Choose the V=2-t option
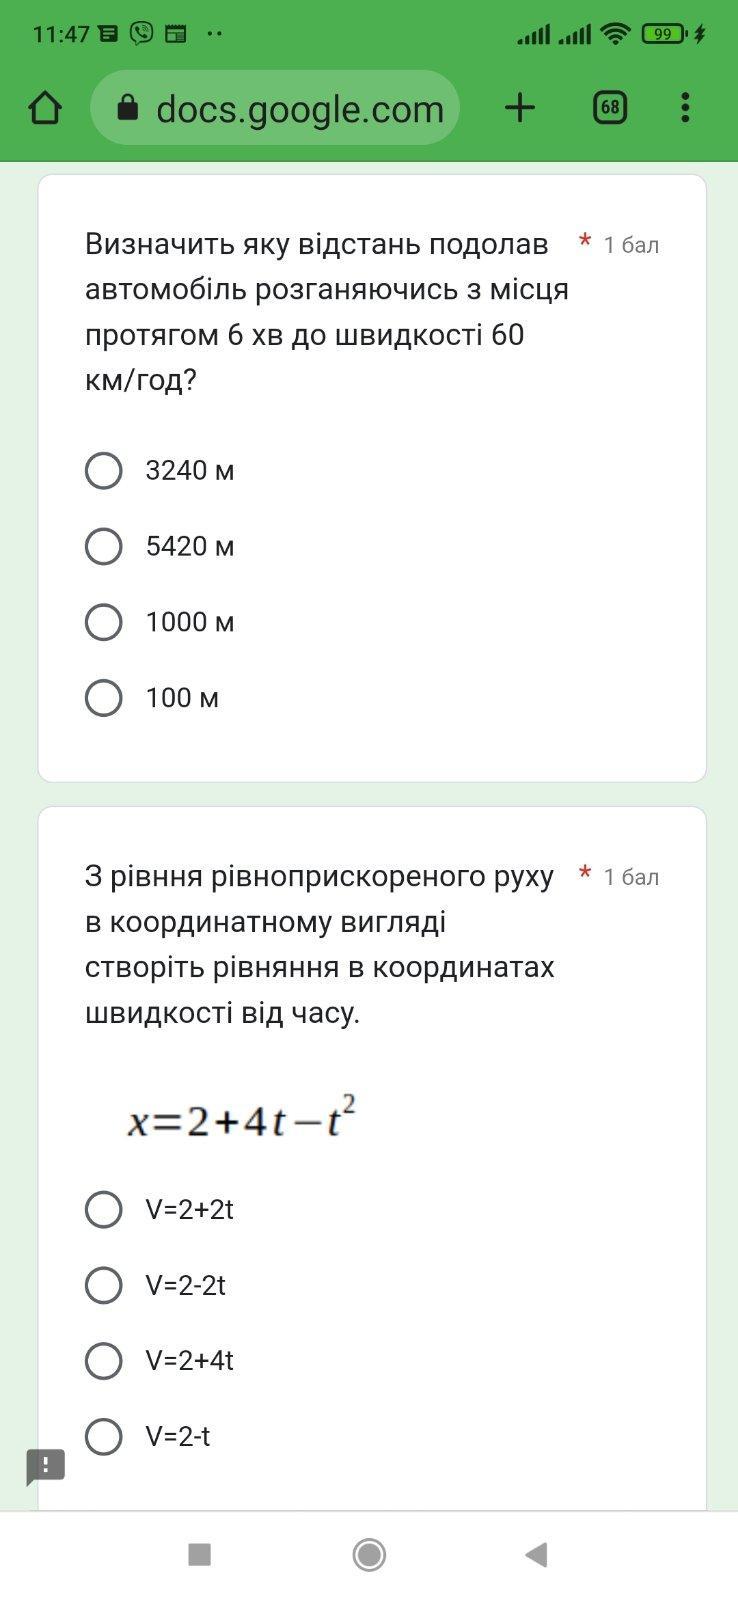This screenshot has width=738, height=1599. coord(104,1436)
